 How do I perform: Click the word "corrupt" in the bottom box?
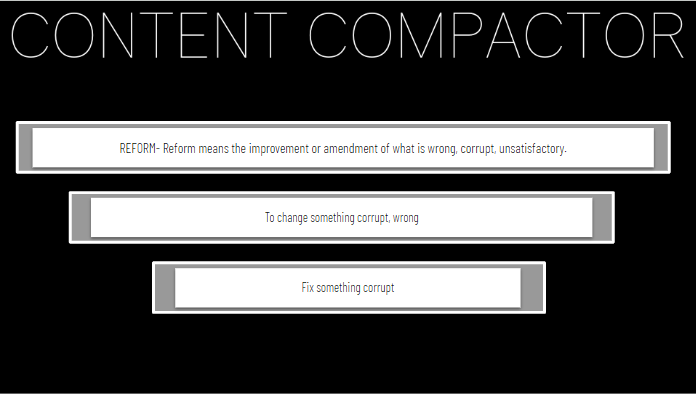pyautogui.click(x=379, y=288)
